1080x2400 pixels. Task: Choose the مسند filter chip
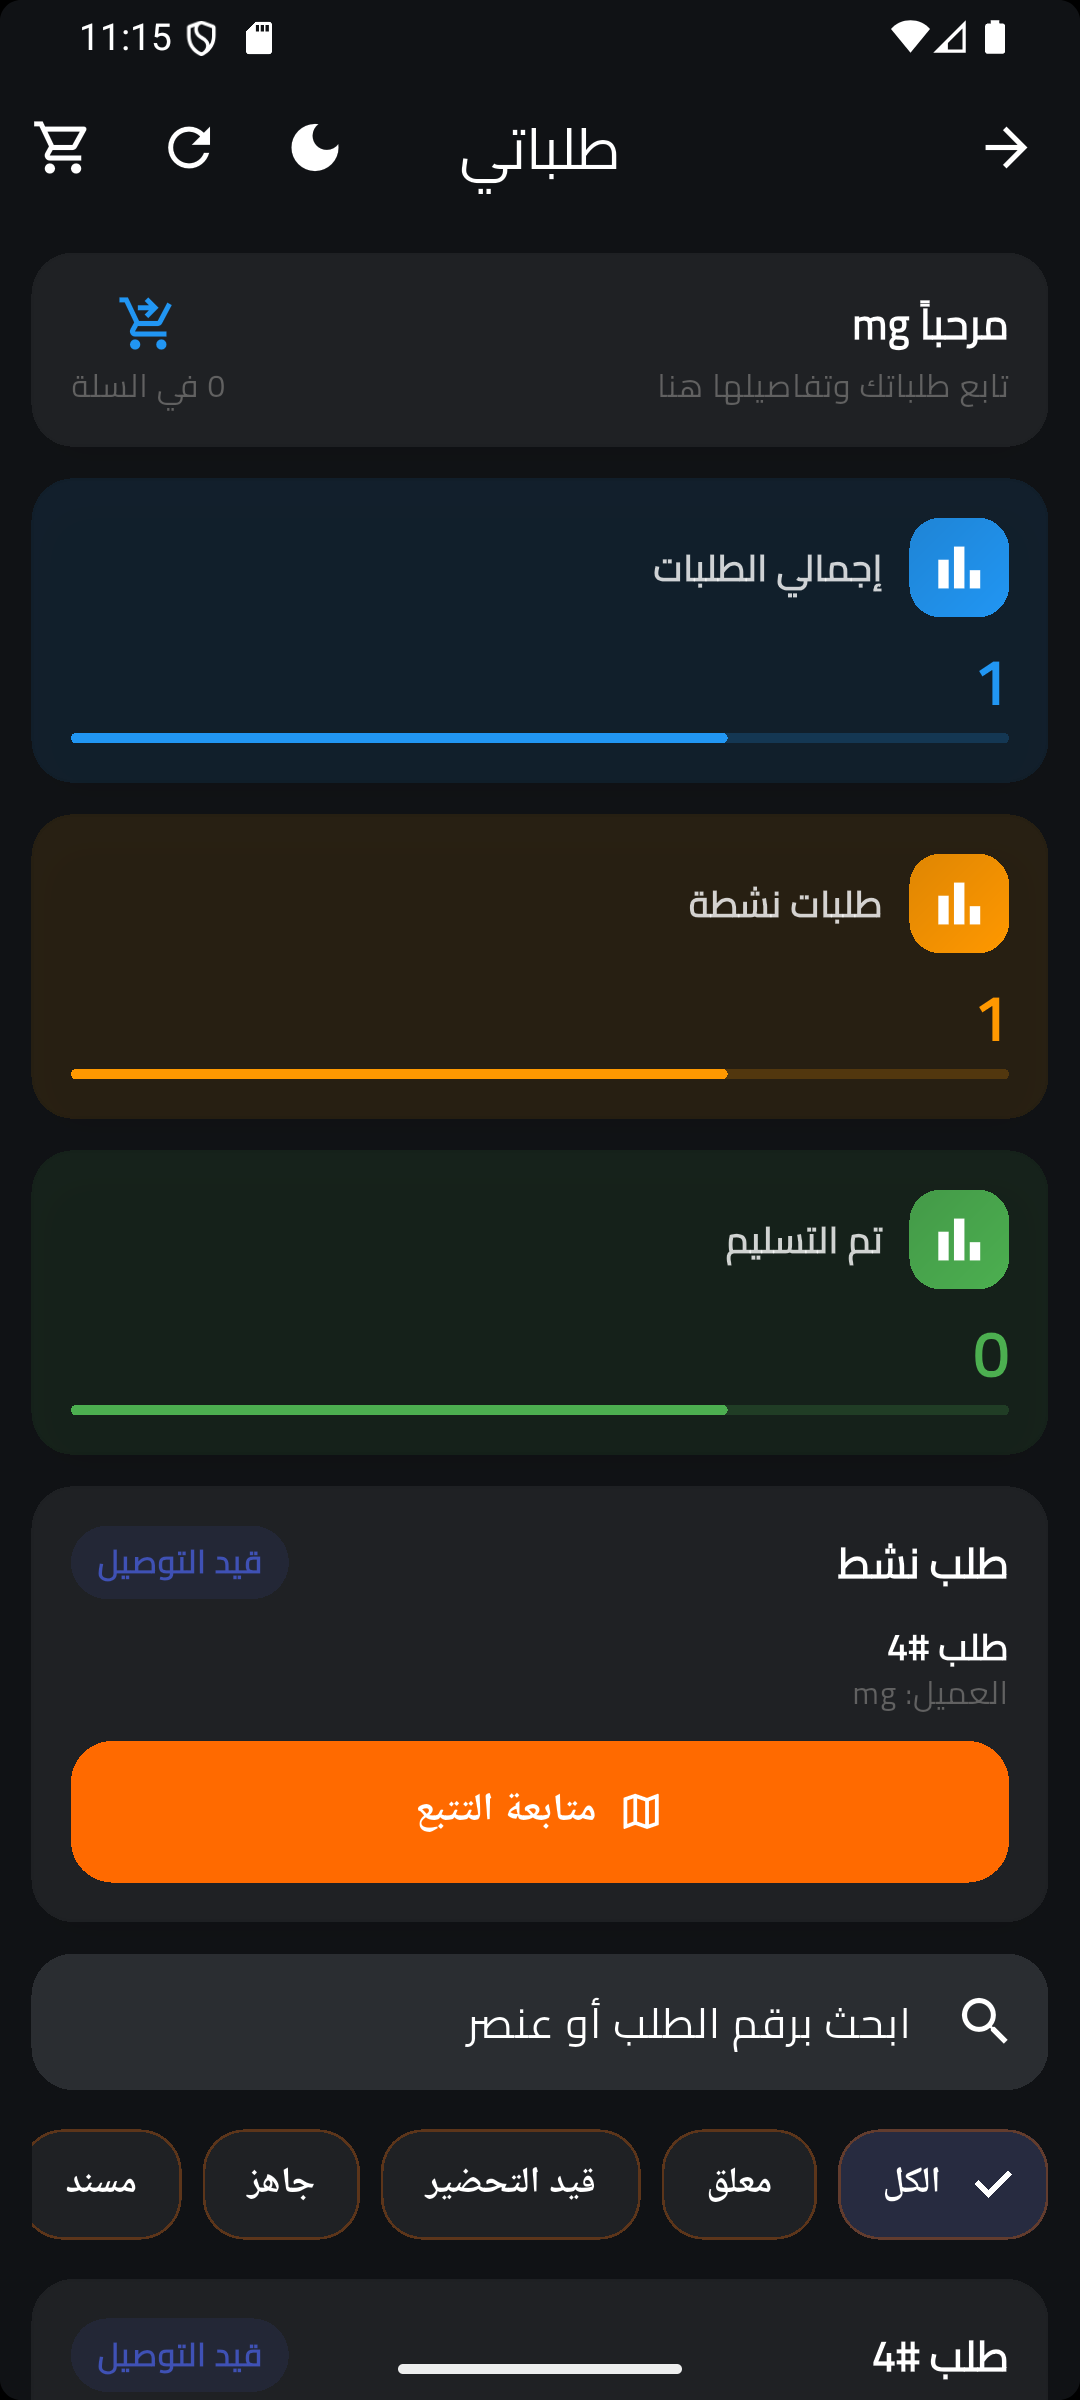105,2184
